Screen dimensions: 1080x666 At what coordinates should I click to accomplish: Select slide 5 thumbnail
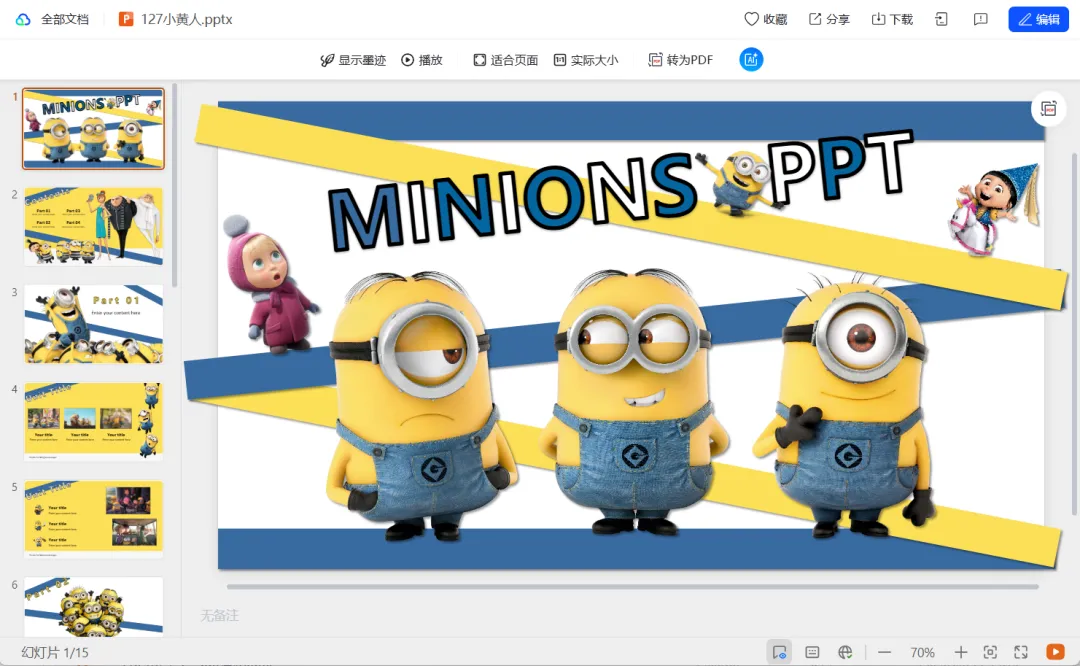click(94, 519)
